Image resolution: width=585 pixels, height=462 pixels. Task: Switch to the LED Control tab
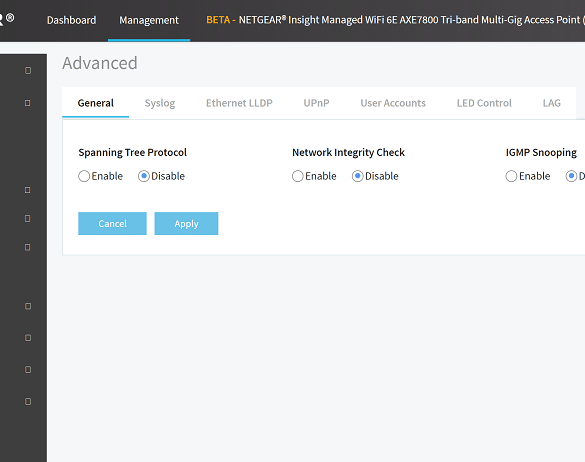tap(484, 103)
